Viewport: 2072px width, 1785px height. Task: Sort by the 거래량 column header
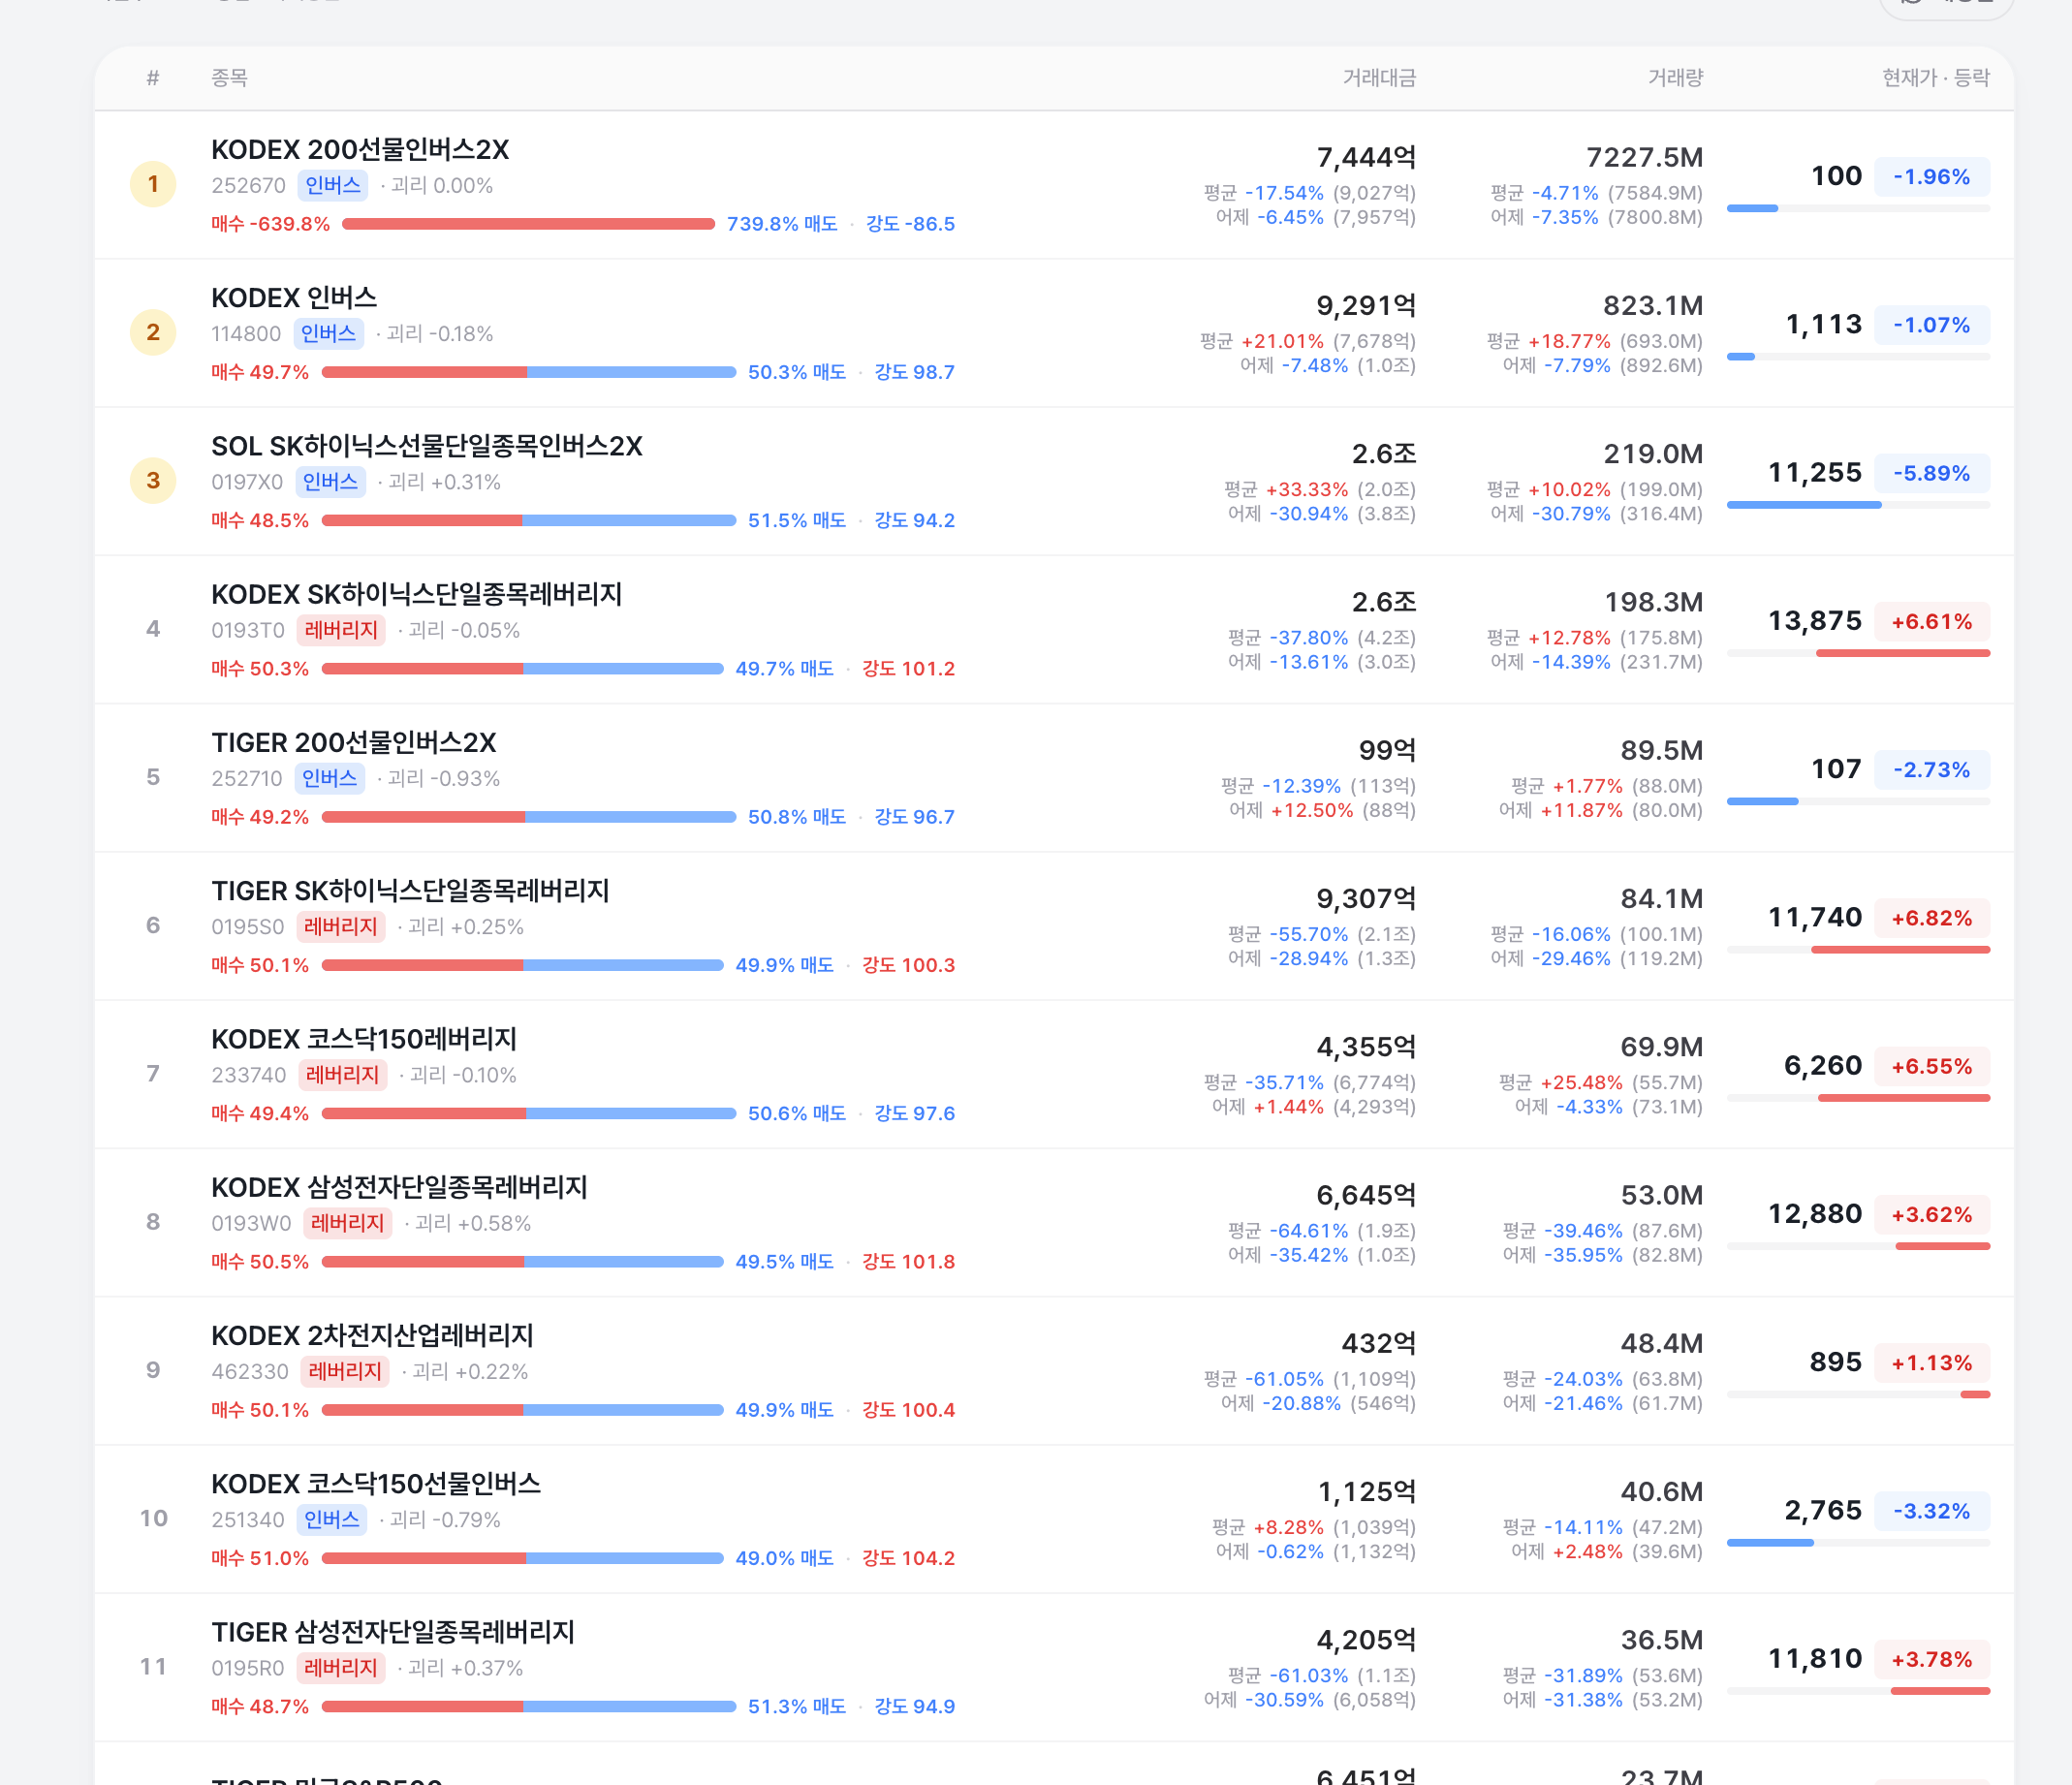pos(1675,77)
